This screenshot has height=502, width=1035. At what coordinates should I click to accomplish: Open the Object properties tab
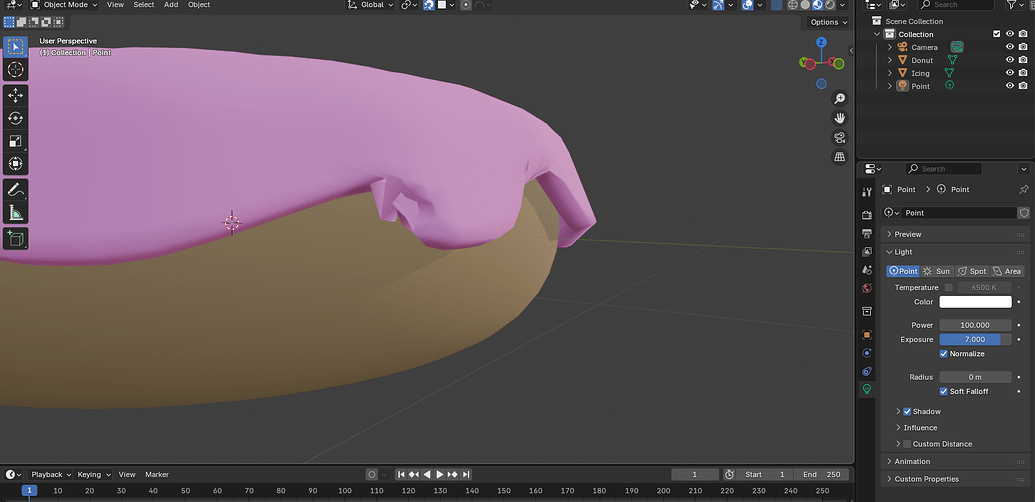click(867, 335)
